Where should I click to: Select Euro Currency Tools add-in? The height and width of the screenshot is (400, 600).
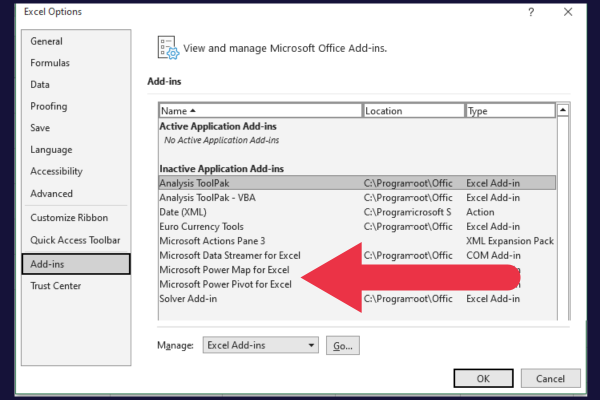coord(357,227)
